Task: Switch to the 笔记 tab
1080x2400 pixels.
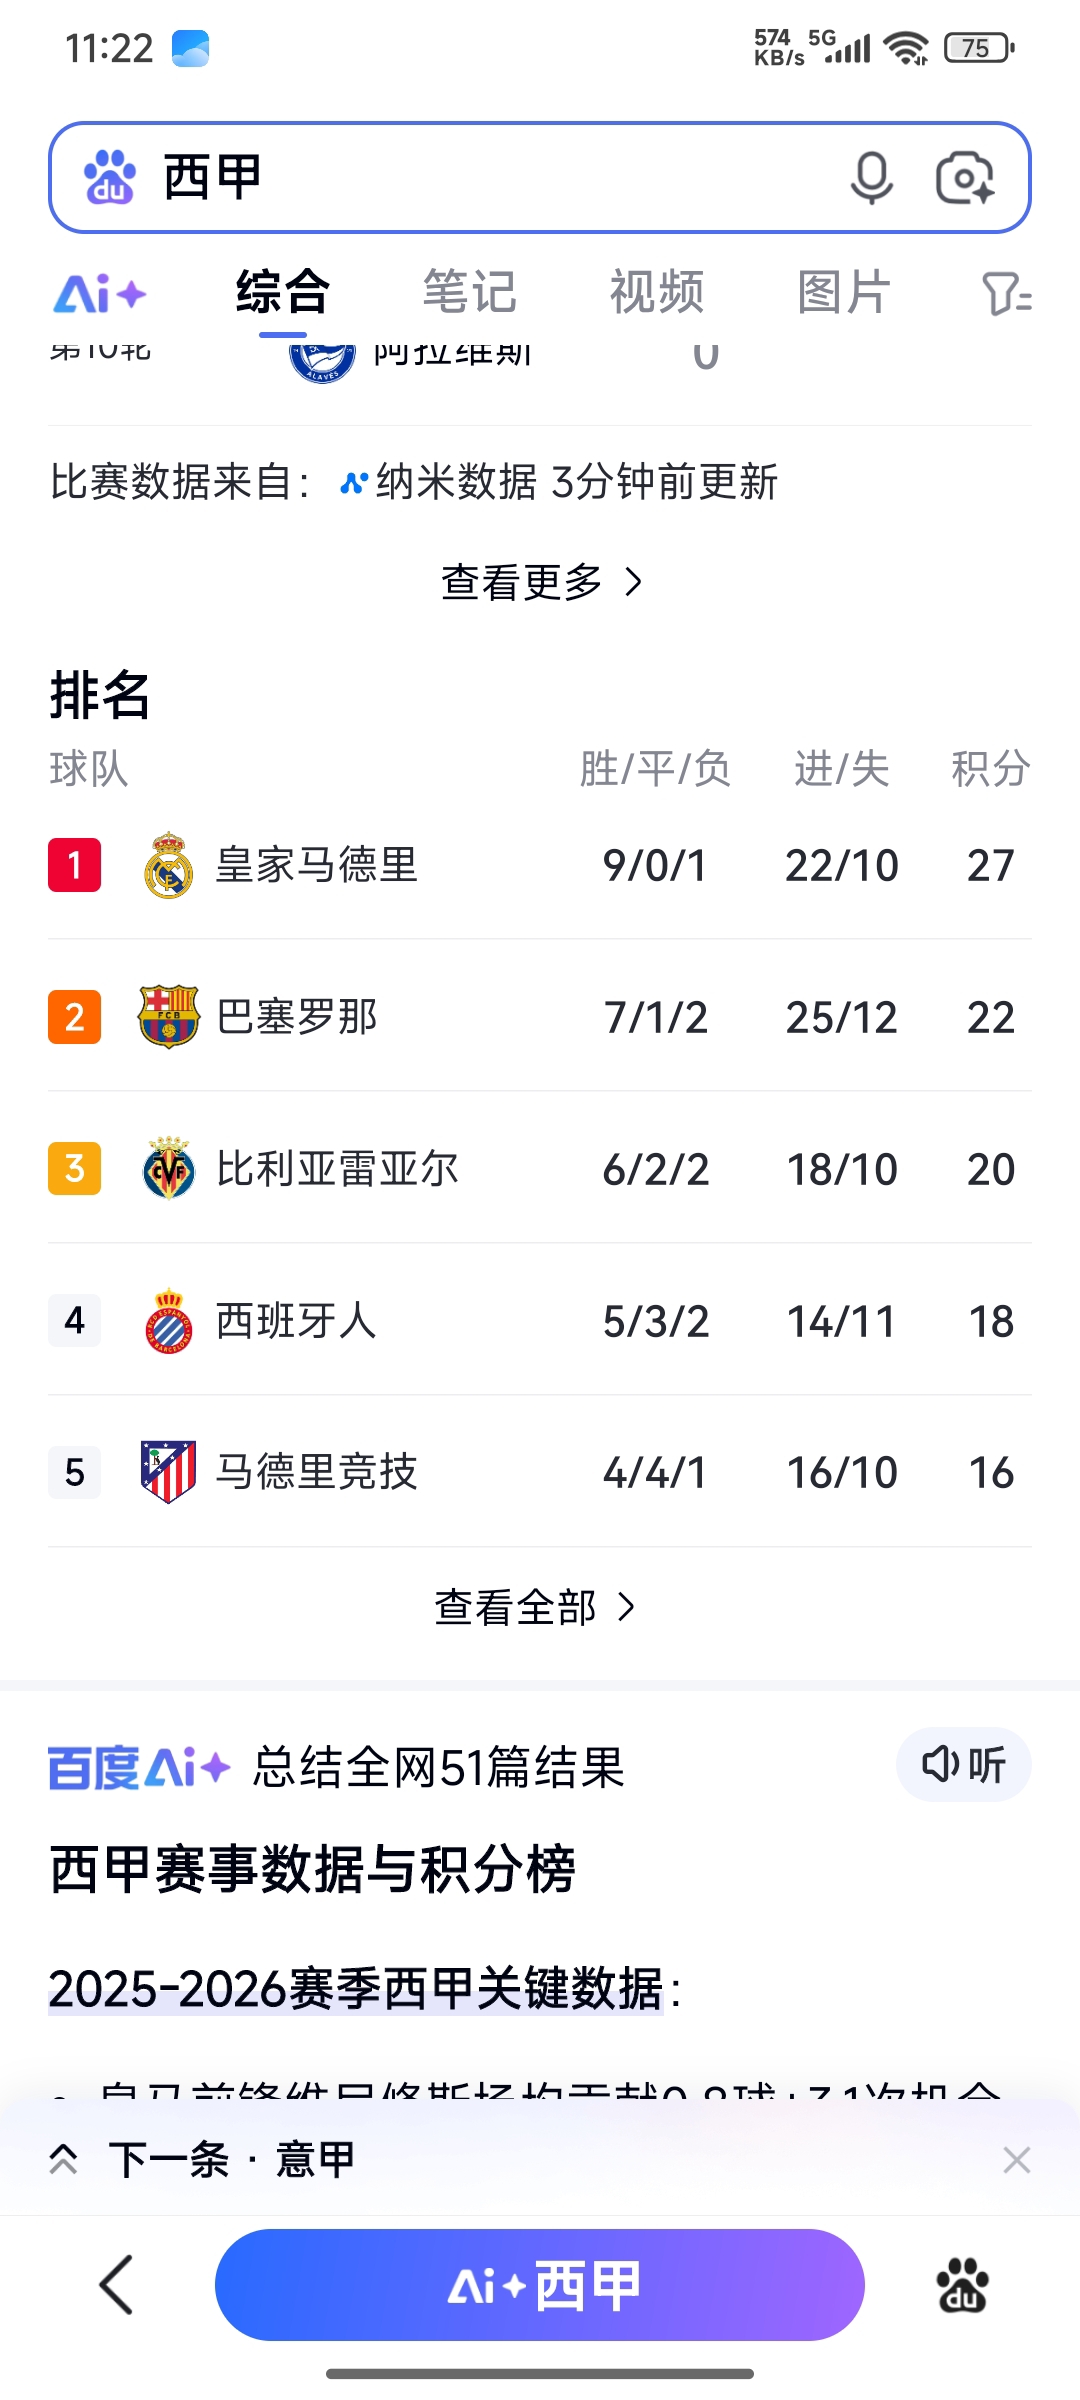Action: (x=469, y=292)
